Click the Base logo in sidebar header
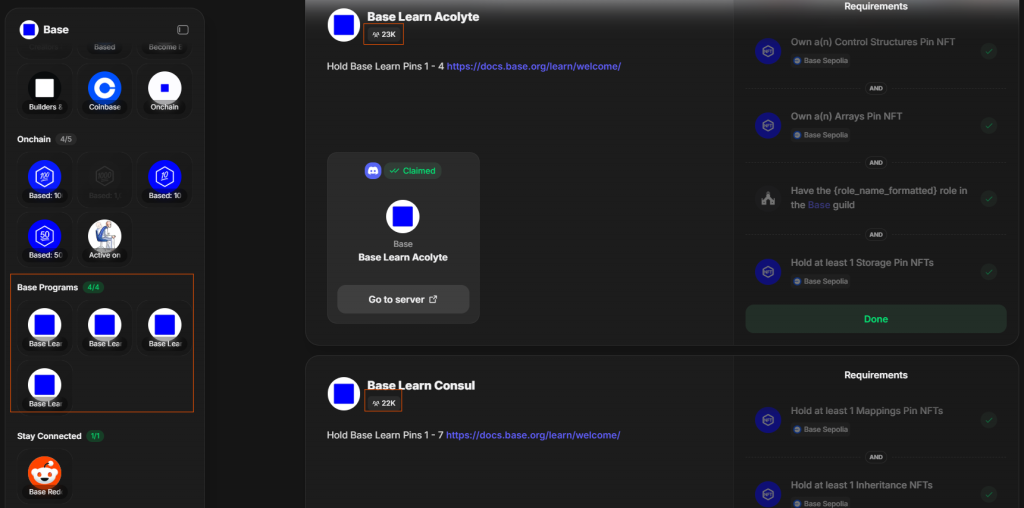The image size is (1024, 508). pyautogui.click(x=29, y=30)
